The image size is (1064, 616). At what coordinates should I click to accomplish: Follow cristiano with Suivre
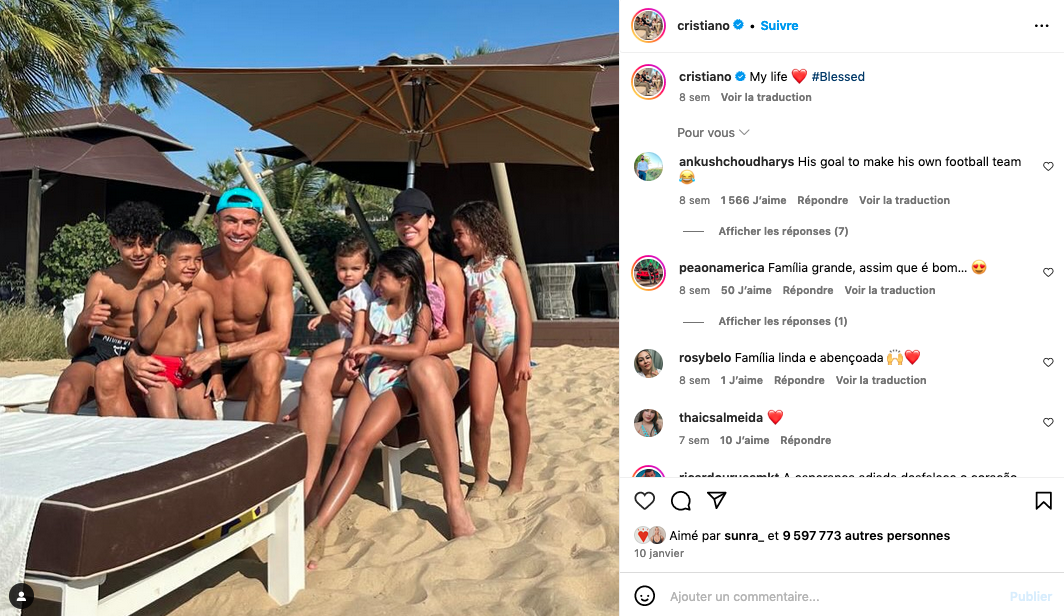coord(779,26)
